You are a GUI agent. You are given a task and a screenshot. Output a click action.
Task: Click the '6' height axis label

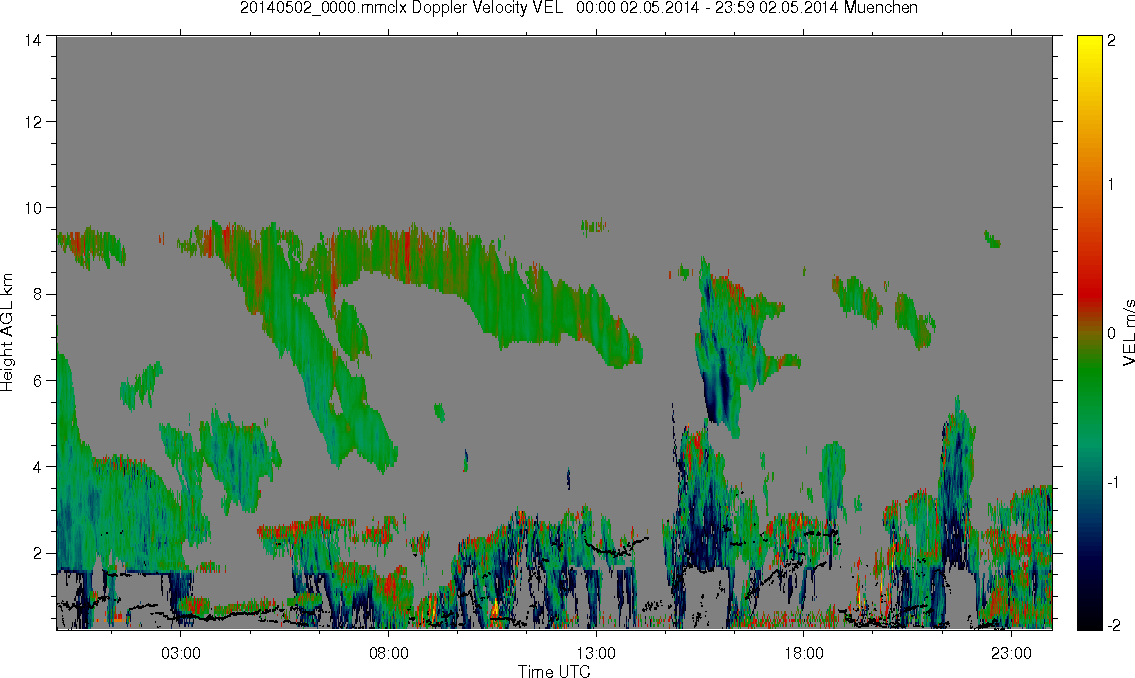[36, 381]
